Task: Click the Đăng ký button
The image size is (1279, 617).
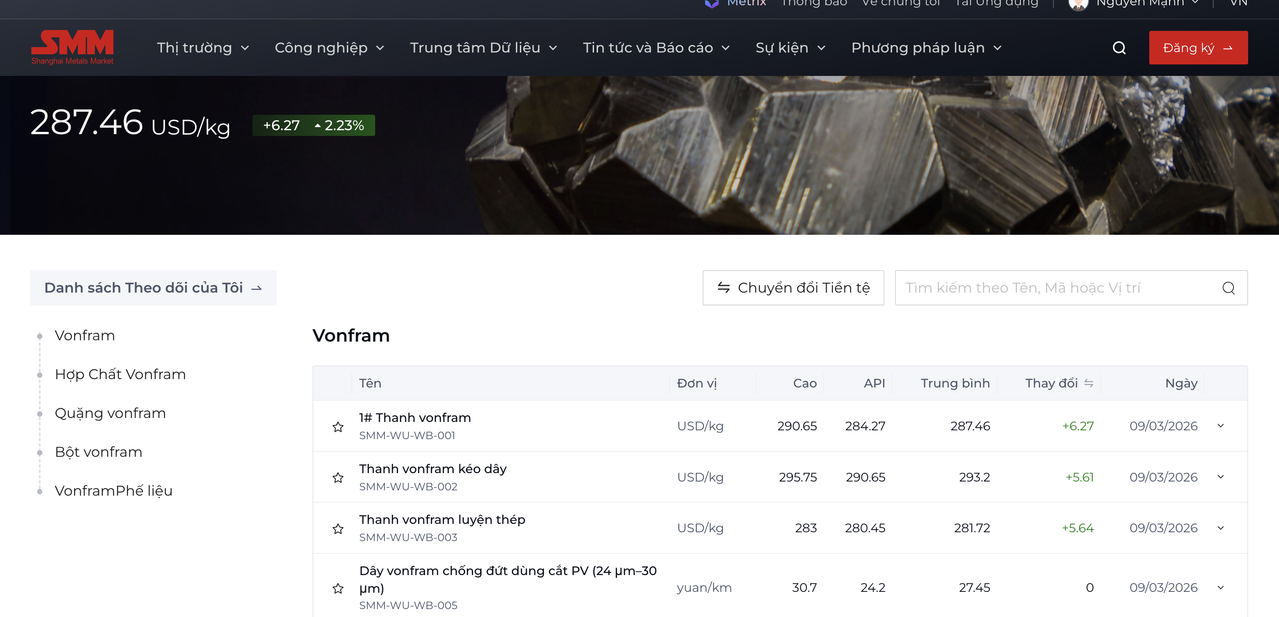Action: [1198, 48]
